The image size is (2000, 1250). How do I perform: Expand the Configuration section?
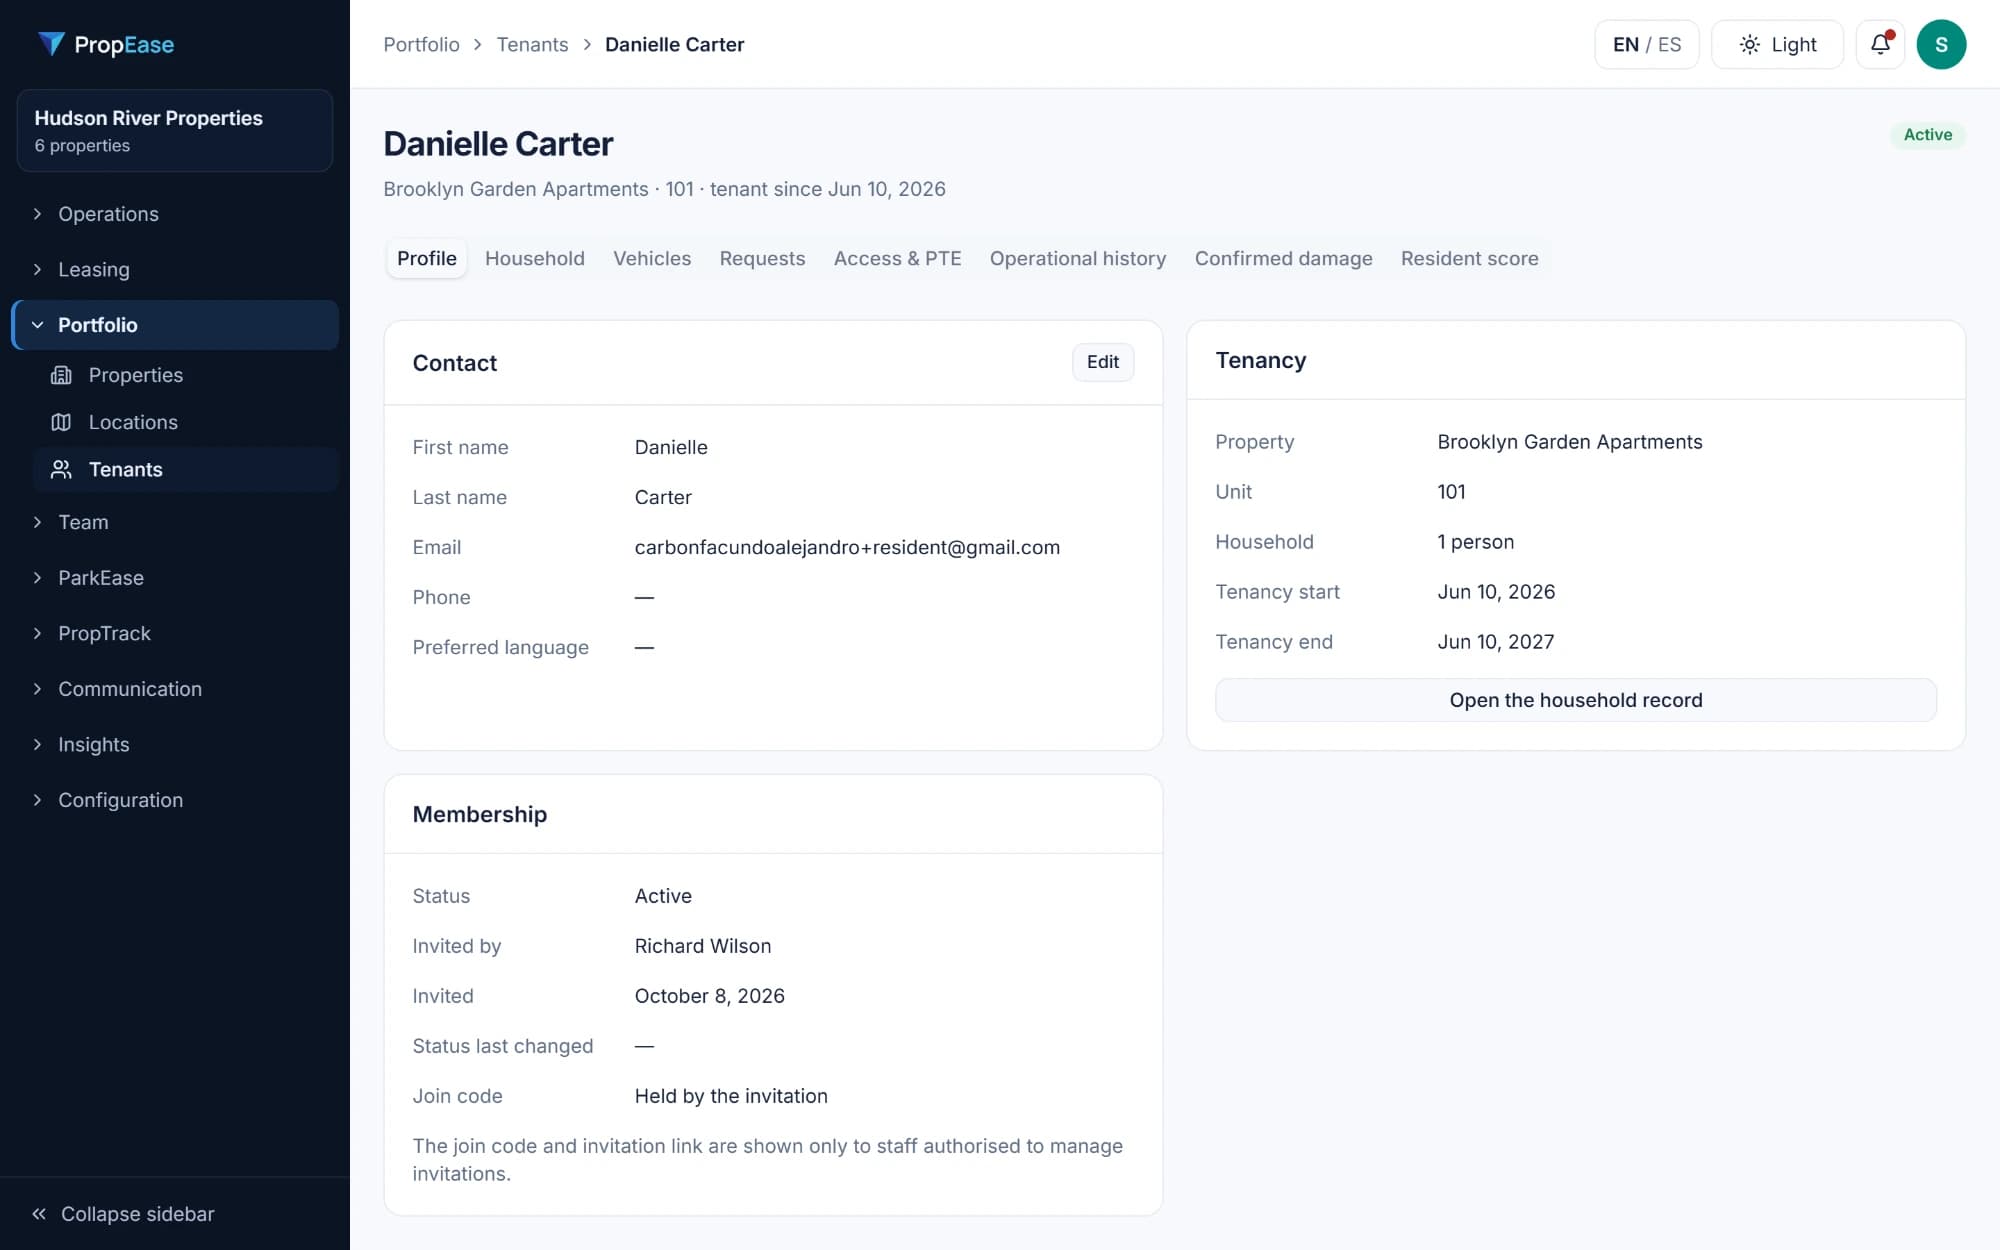tap(175, 800)
